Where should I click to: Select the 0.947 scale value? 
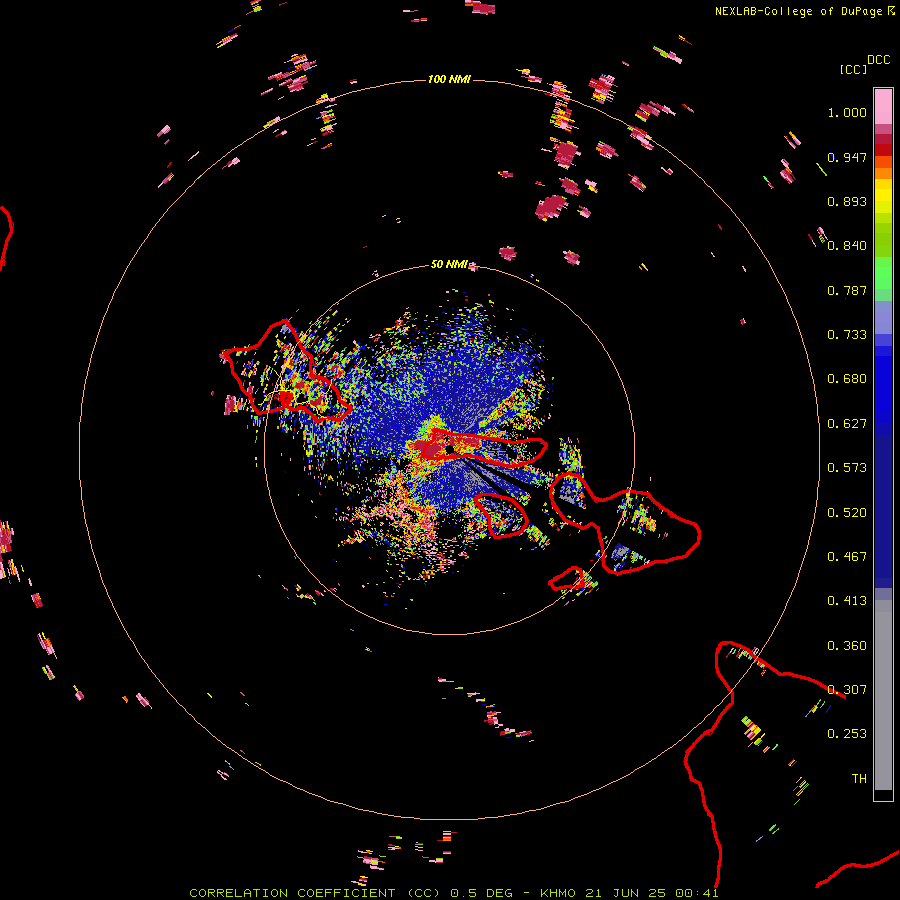click(x=847, y=157)
